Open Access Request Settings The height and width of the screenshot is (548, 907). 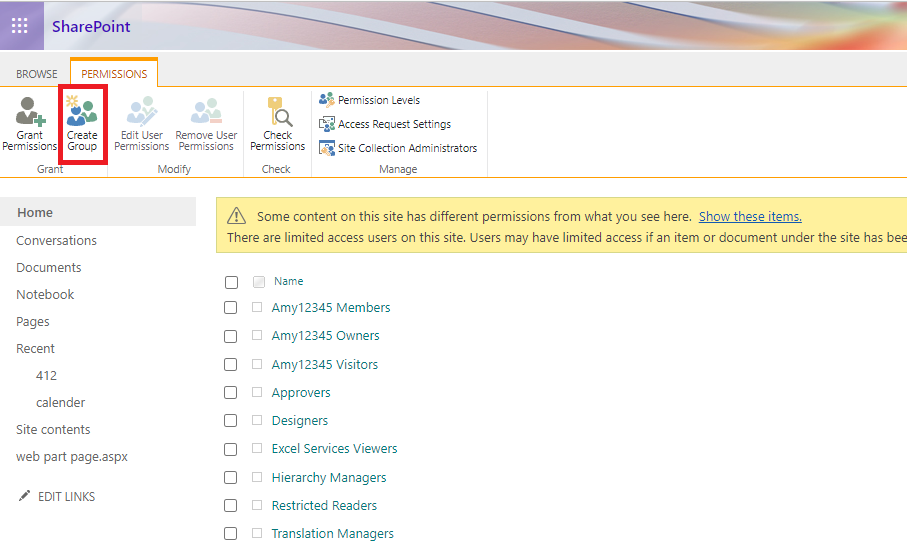(x=385, y=124)
